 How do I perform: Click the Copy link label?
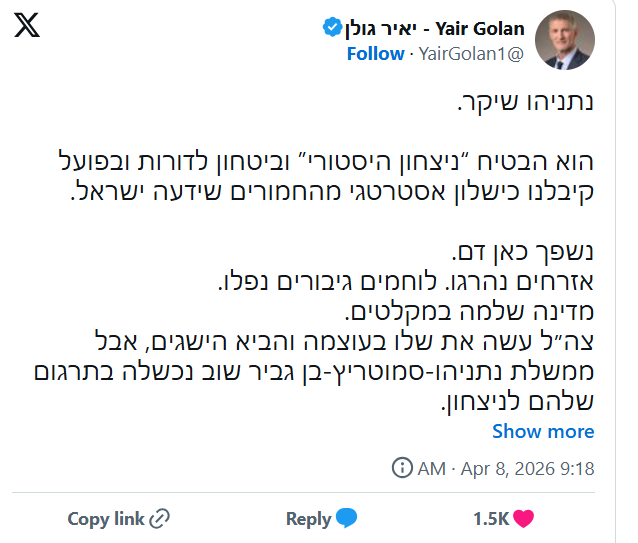tap(106, 519)
